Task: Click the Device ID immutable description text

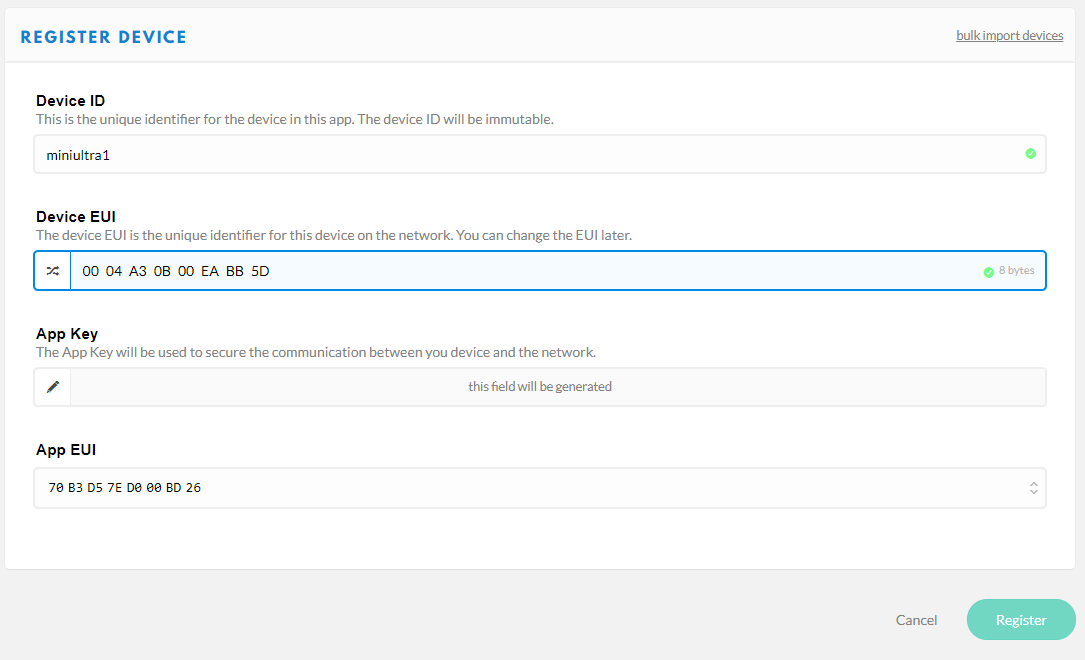Action: click(294, 119)
